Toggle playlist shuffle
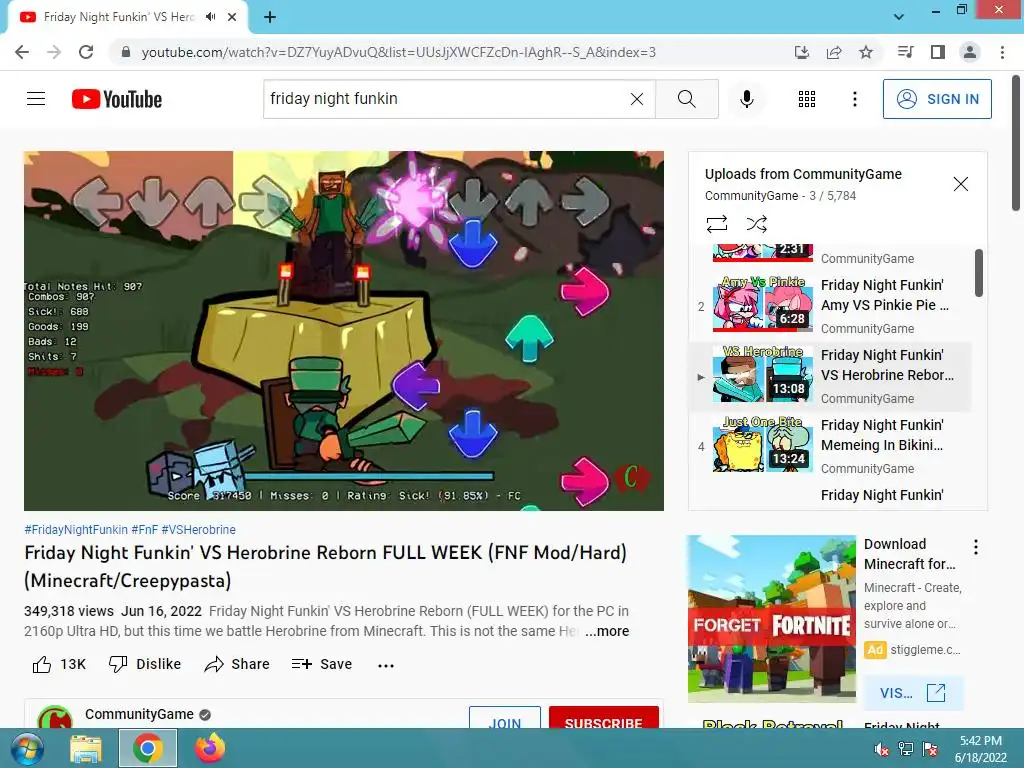The image size is (1024, 768). pyautogui.click(x=756, y=224)
